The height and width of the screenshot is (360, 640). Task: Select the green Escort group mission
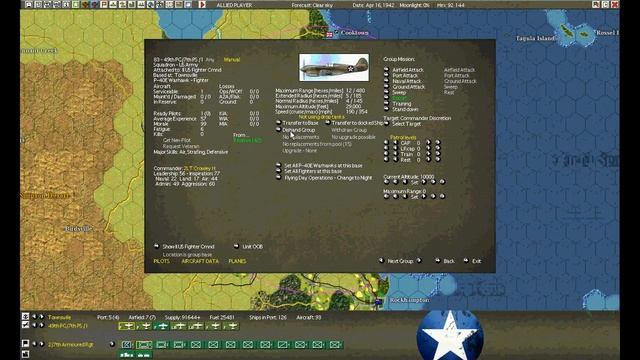click(386, 98)
